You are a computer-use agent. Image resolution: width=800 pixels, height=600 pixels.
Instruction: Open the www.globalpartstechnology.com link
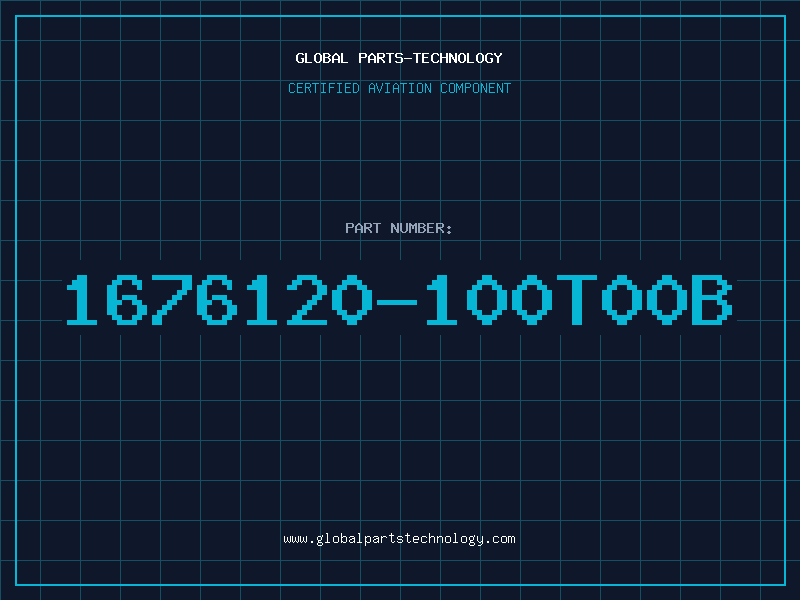point(399,539)
